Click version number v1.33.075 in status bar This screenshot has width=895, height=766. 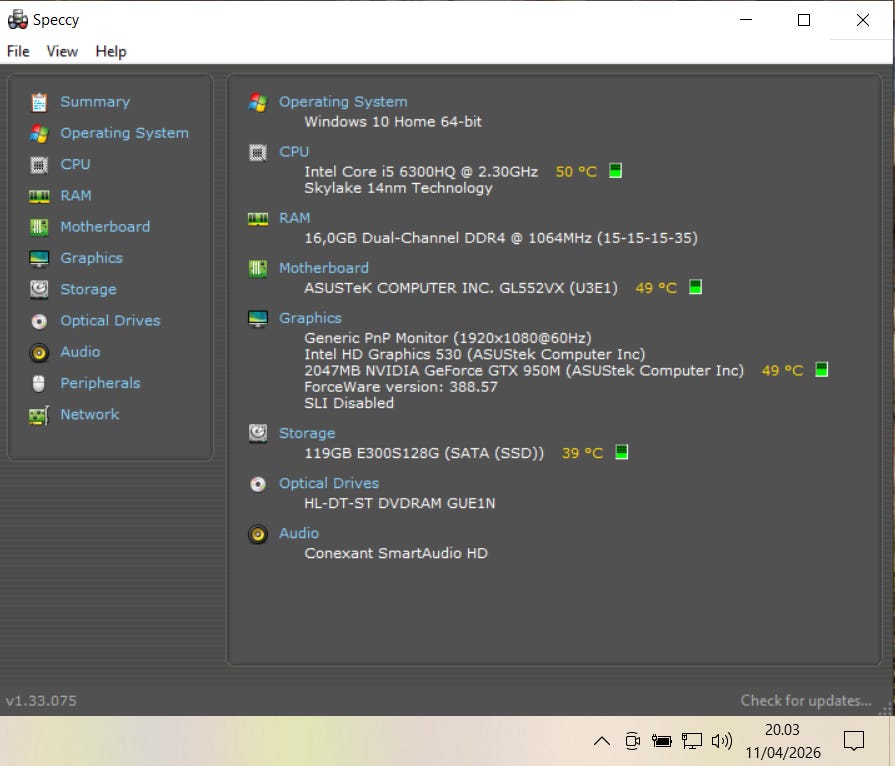(41, 700)
